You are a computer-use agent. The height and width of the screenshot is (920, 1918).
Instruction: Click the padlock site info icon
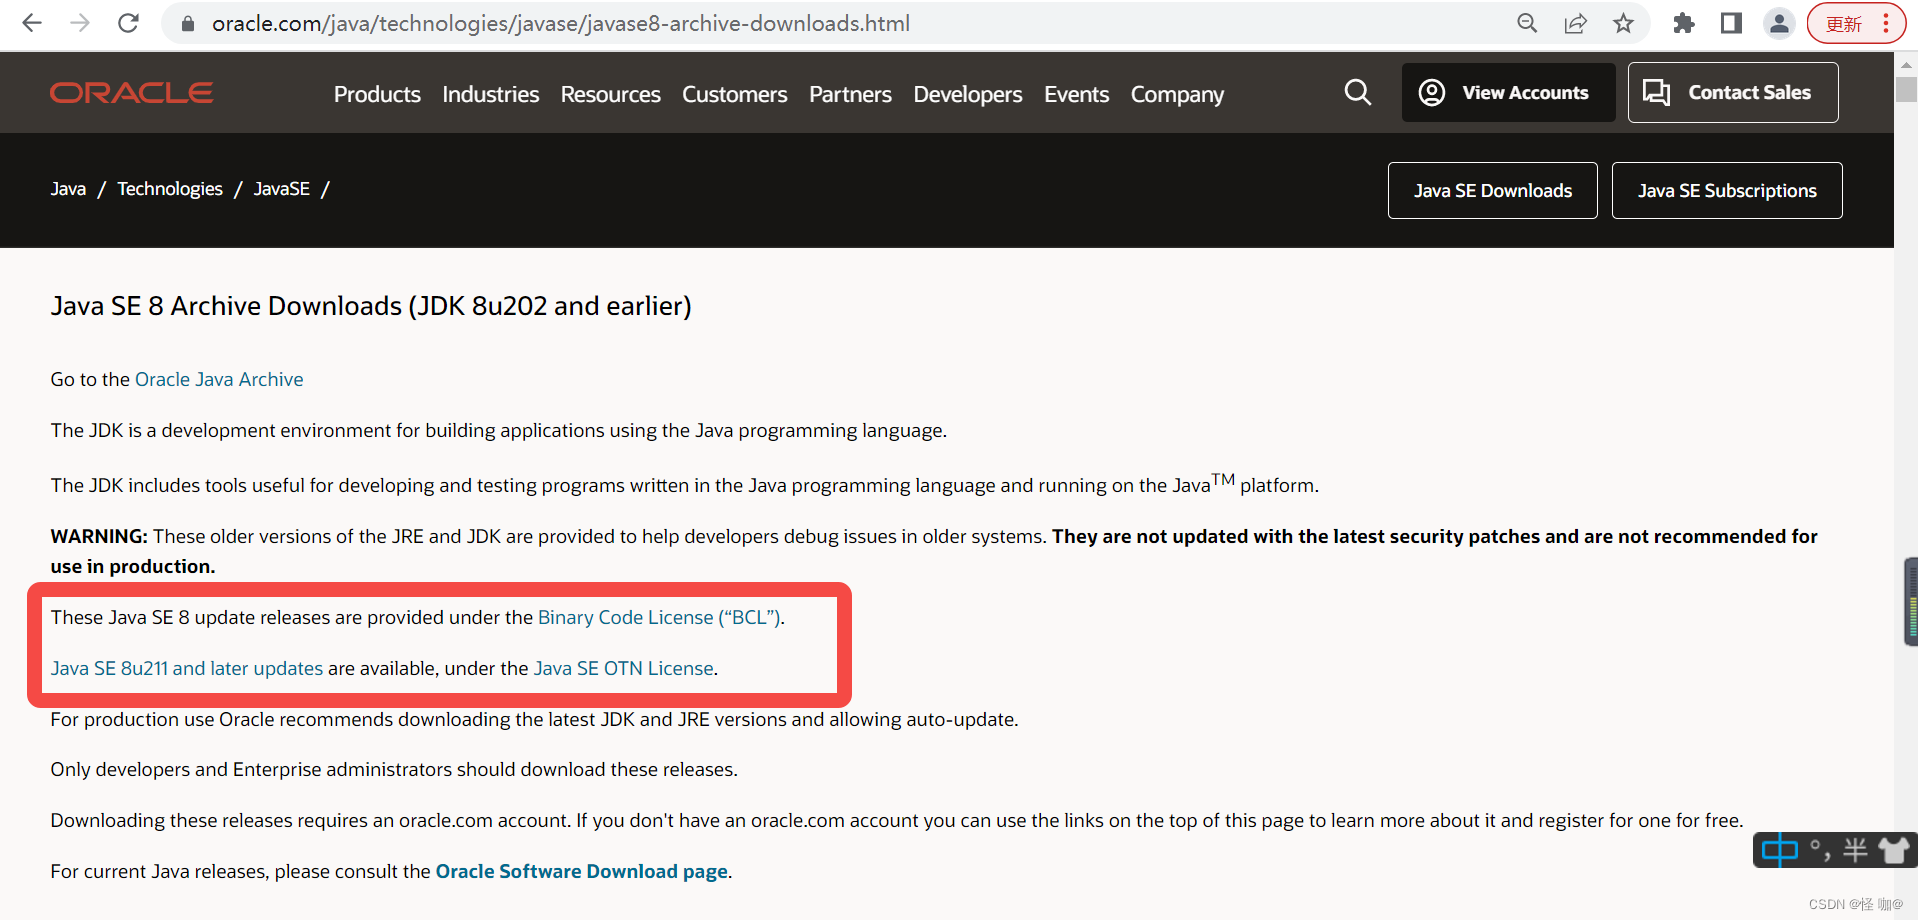pos(187,23)
